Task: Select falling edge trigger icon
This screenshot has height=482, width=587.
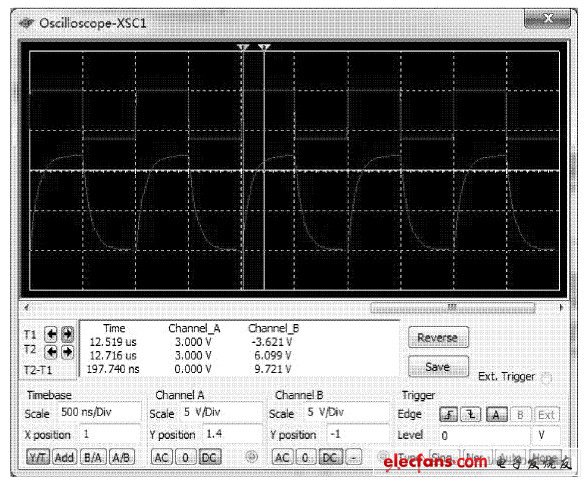Action: pos(471,414)
